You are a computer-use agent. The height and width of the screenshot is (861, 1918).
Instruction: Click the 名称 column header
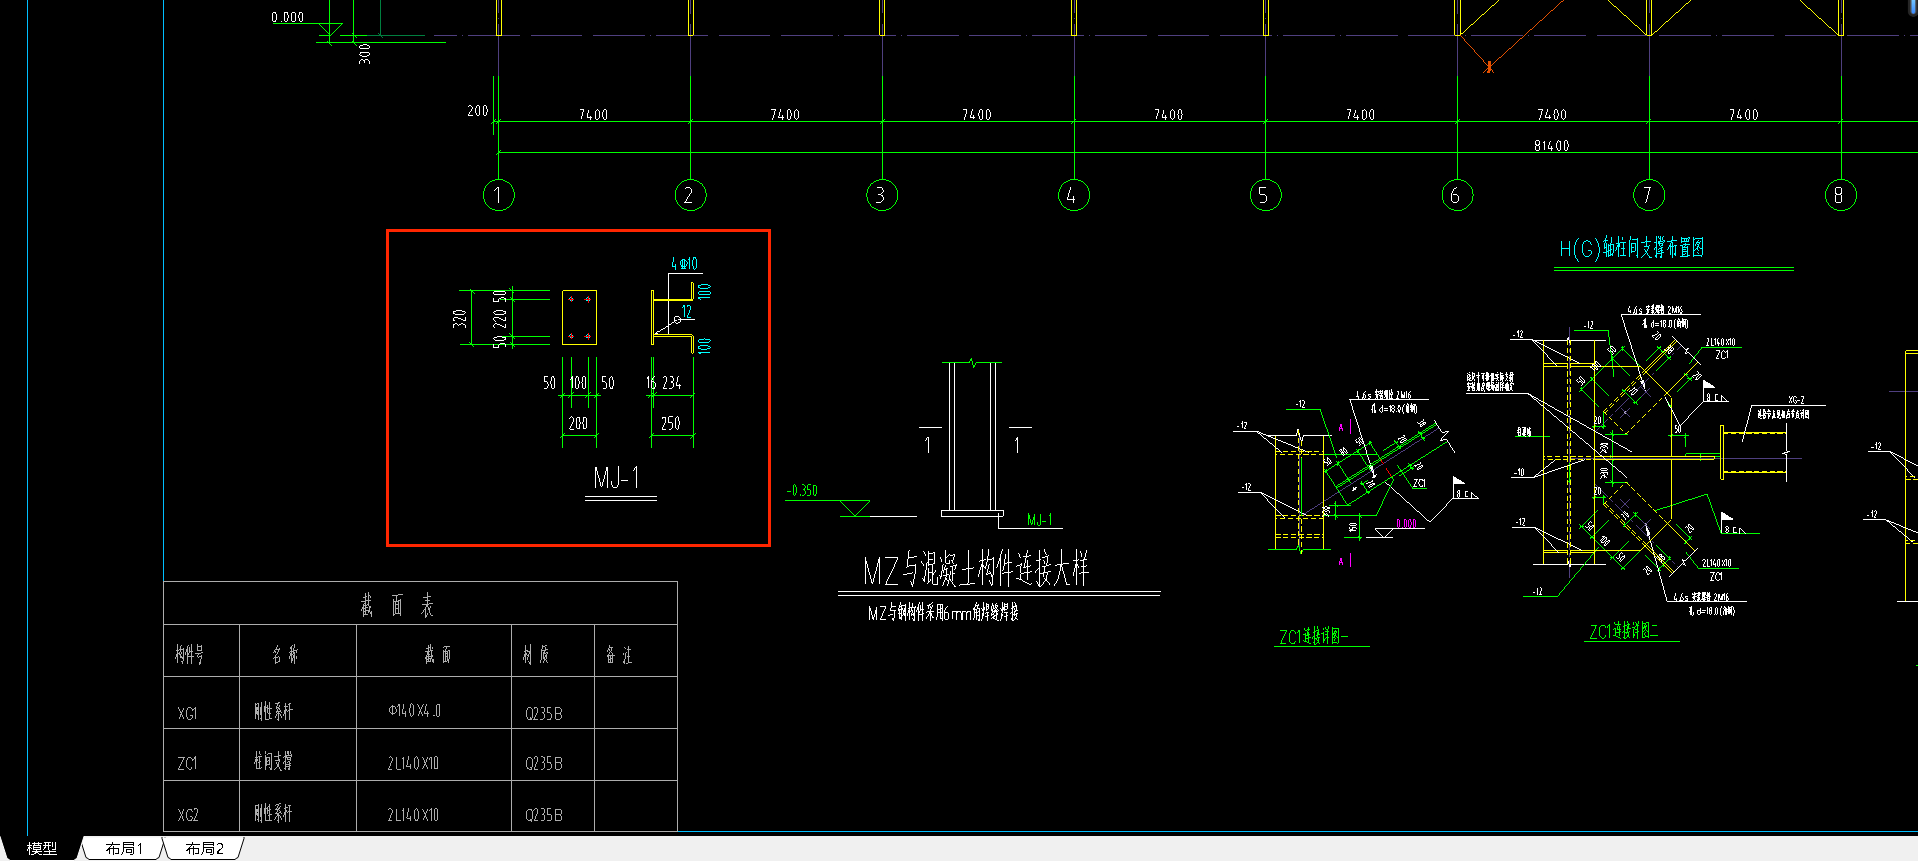[285, 655]
